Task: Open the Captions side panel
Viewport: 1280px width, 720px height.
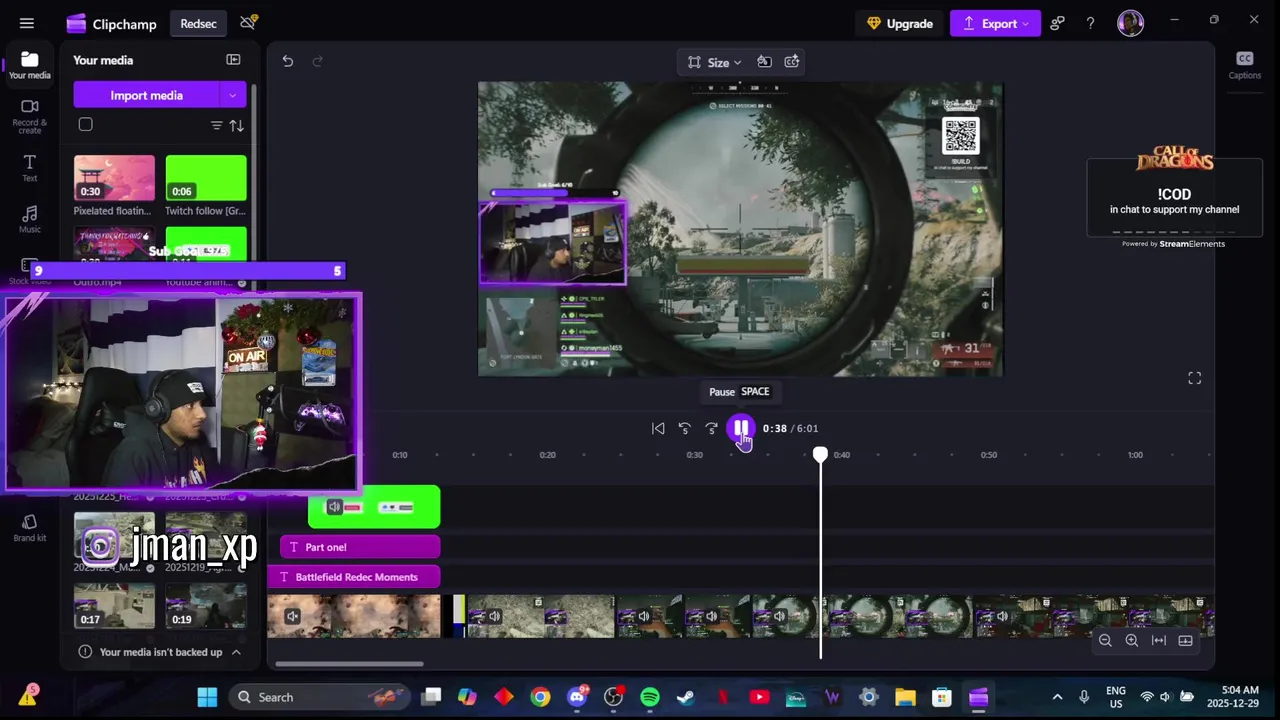Action: pos(1244,65)
